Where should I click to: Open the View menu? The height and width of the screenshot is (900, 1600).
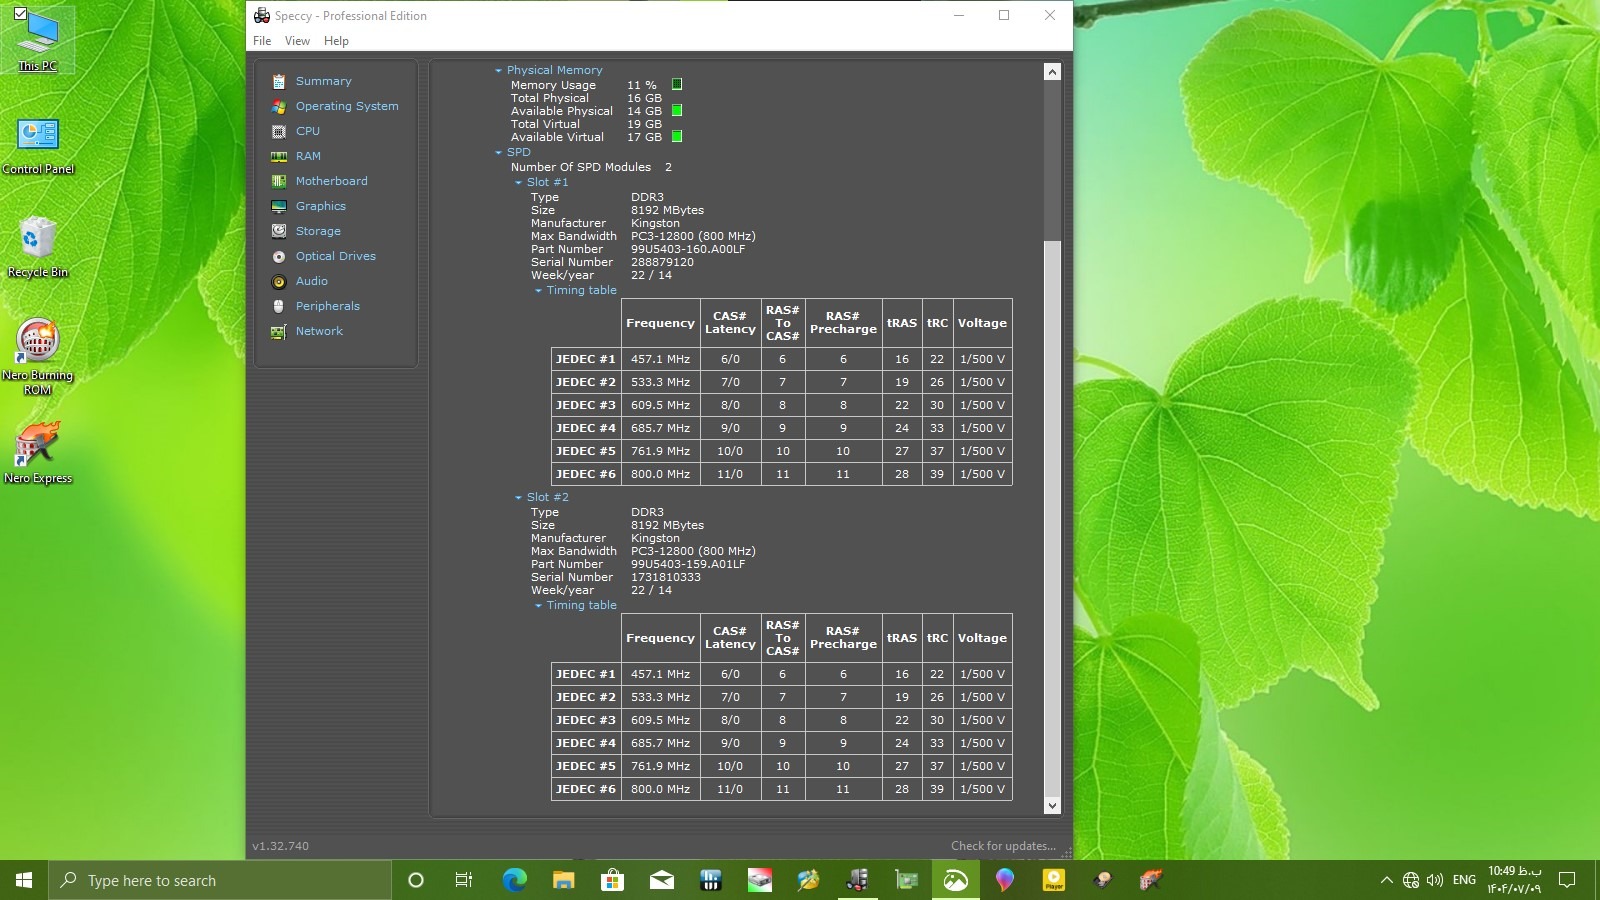tap(297, 41)
